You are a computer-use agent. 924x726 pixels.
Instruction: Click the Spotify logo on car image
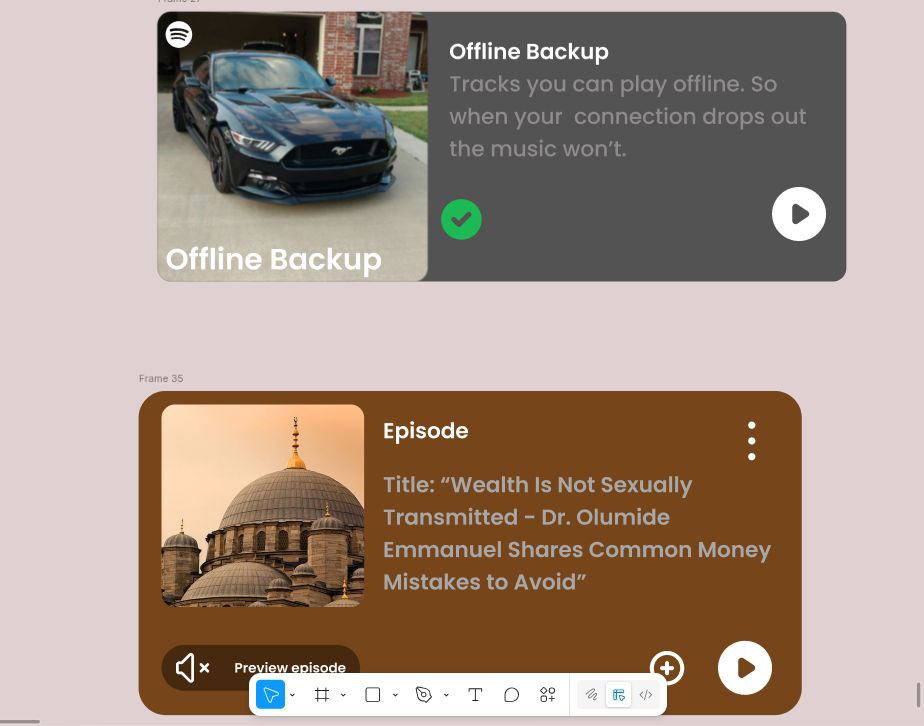[x=179, y=34]
